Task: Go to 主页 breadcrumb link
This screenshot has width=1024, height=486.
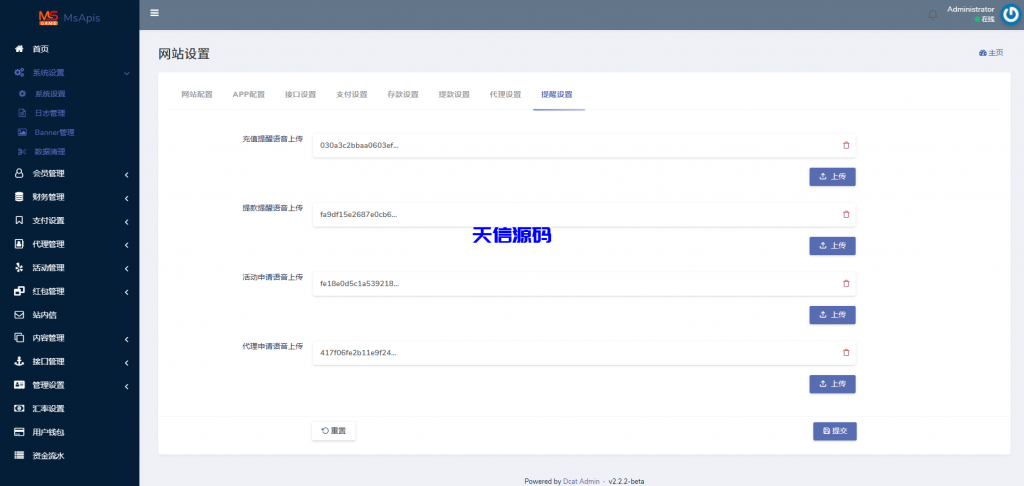Action: [x=991, y=53]
